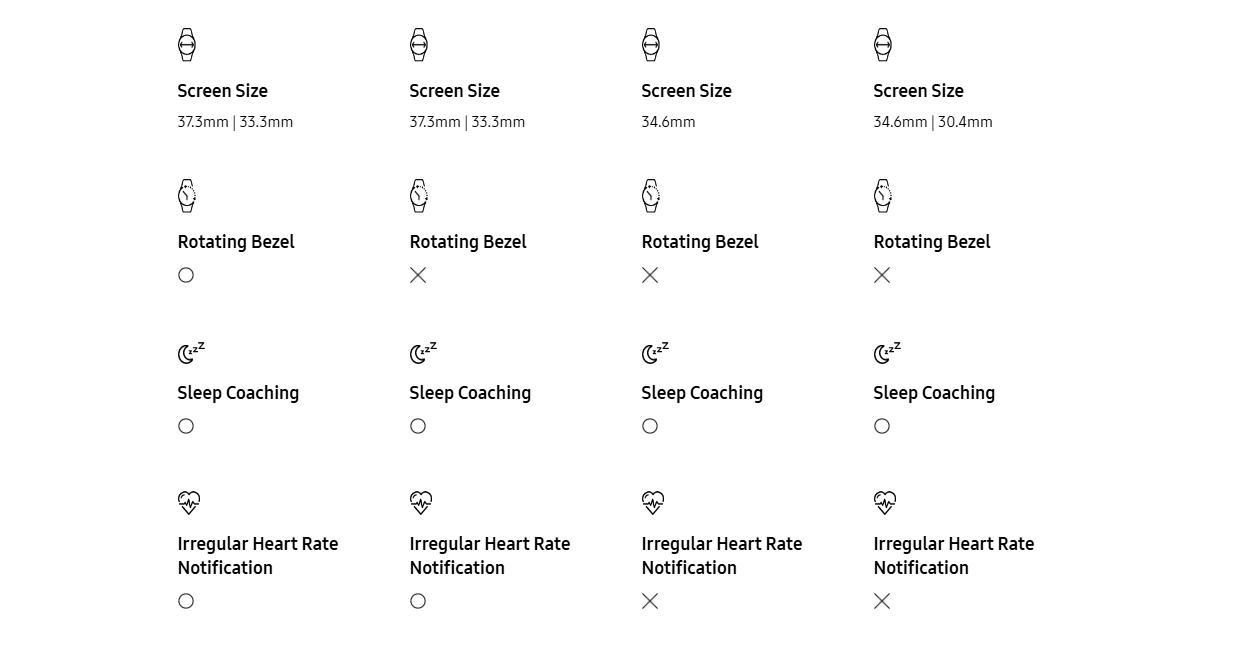Click the X mark under fourth column Rotating Bezel
The height and width of the screenshot is (655, 1242).
point(882,275)
